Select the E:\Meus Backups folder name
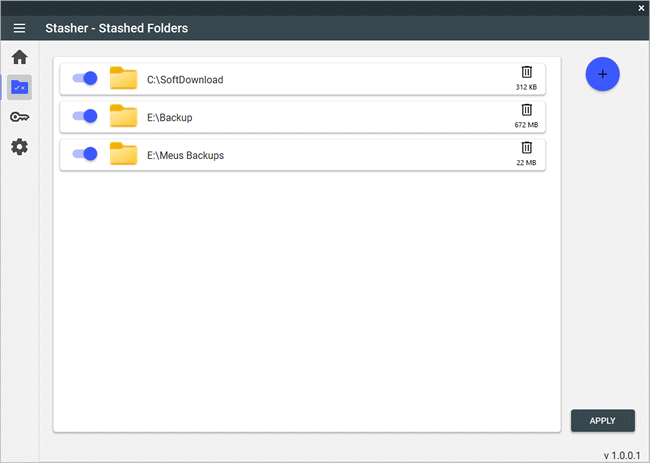 pos(185,155)
